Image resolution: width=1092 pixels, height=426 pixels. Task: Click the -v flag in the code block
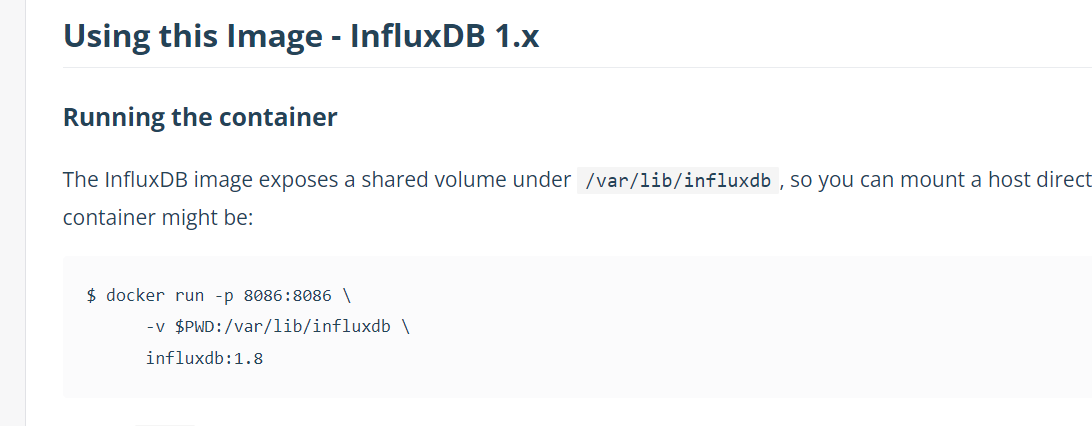[155, 327]
